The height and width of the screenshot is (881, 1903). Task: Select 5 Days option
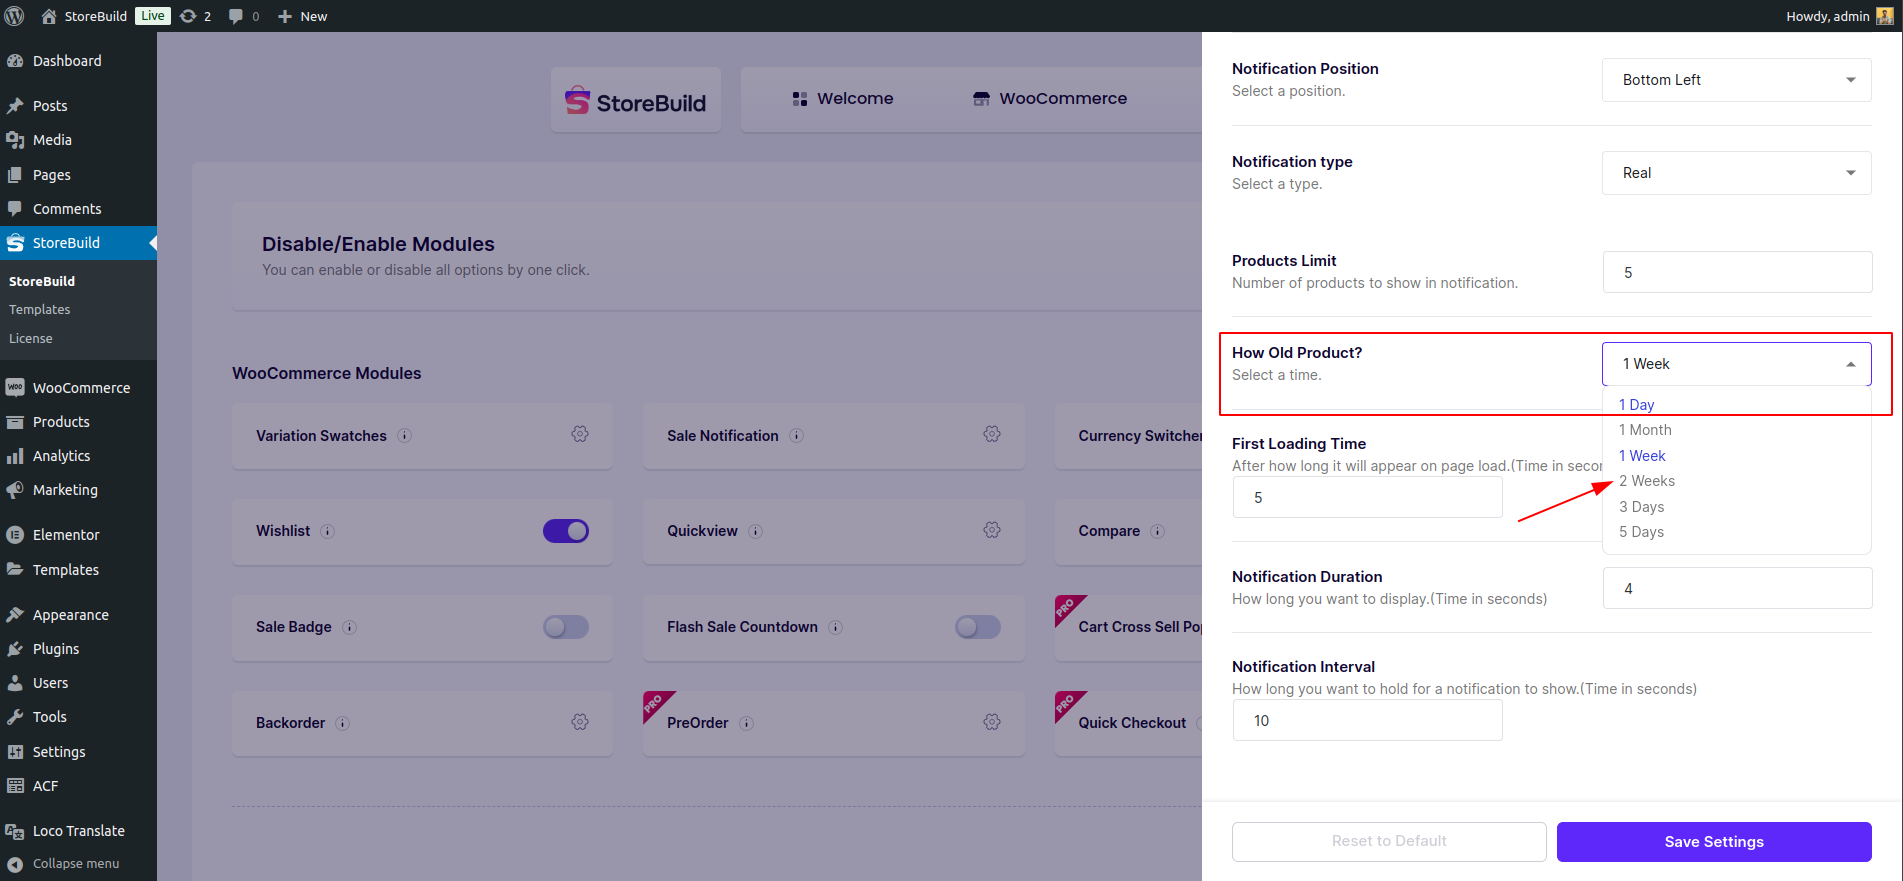[1641, 532]
